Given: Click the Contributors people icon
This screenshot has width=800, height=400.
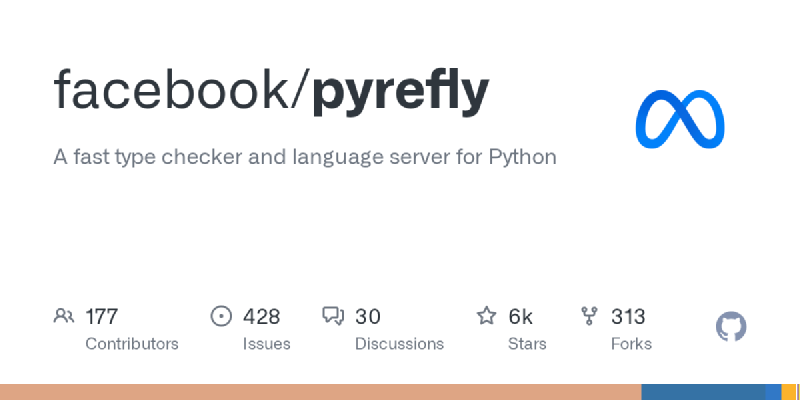Looking at the screenshot, I should 63,316.
